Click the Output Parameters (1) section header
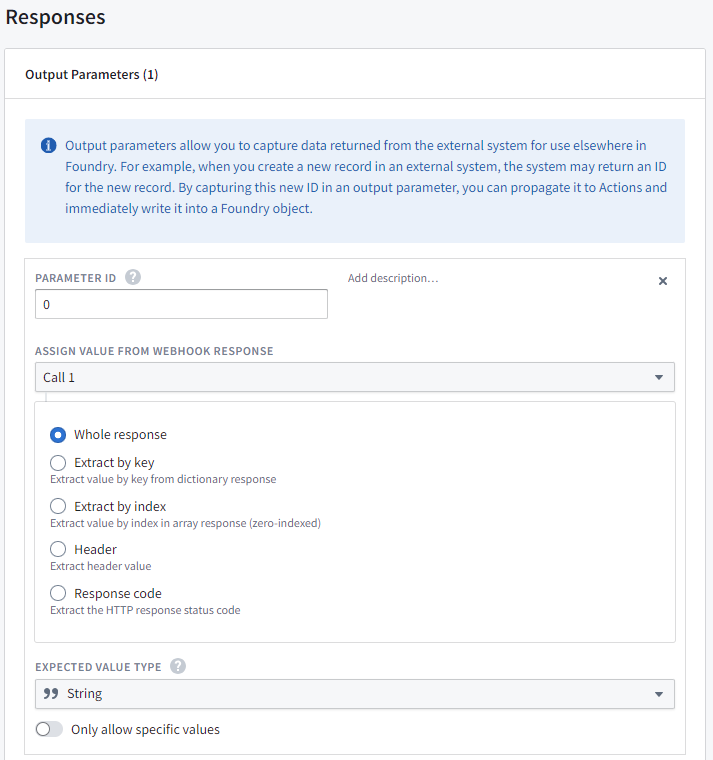Screen dimensions: 713x760 91,74
